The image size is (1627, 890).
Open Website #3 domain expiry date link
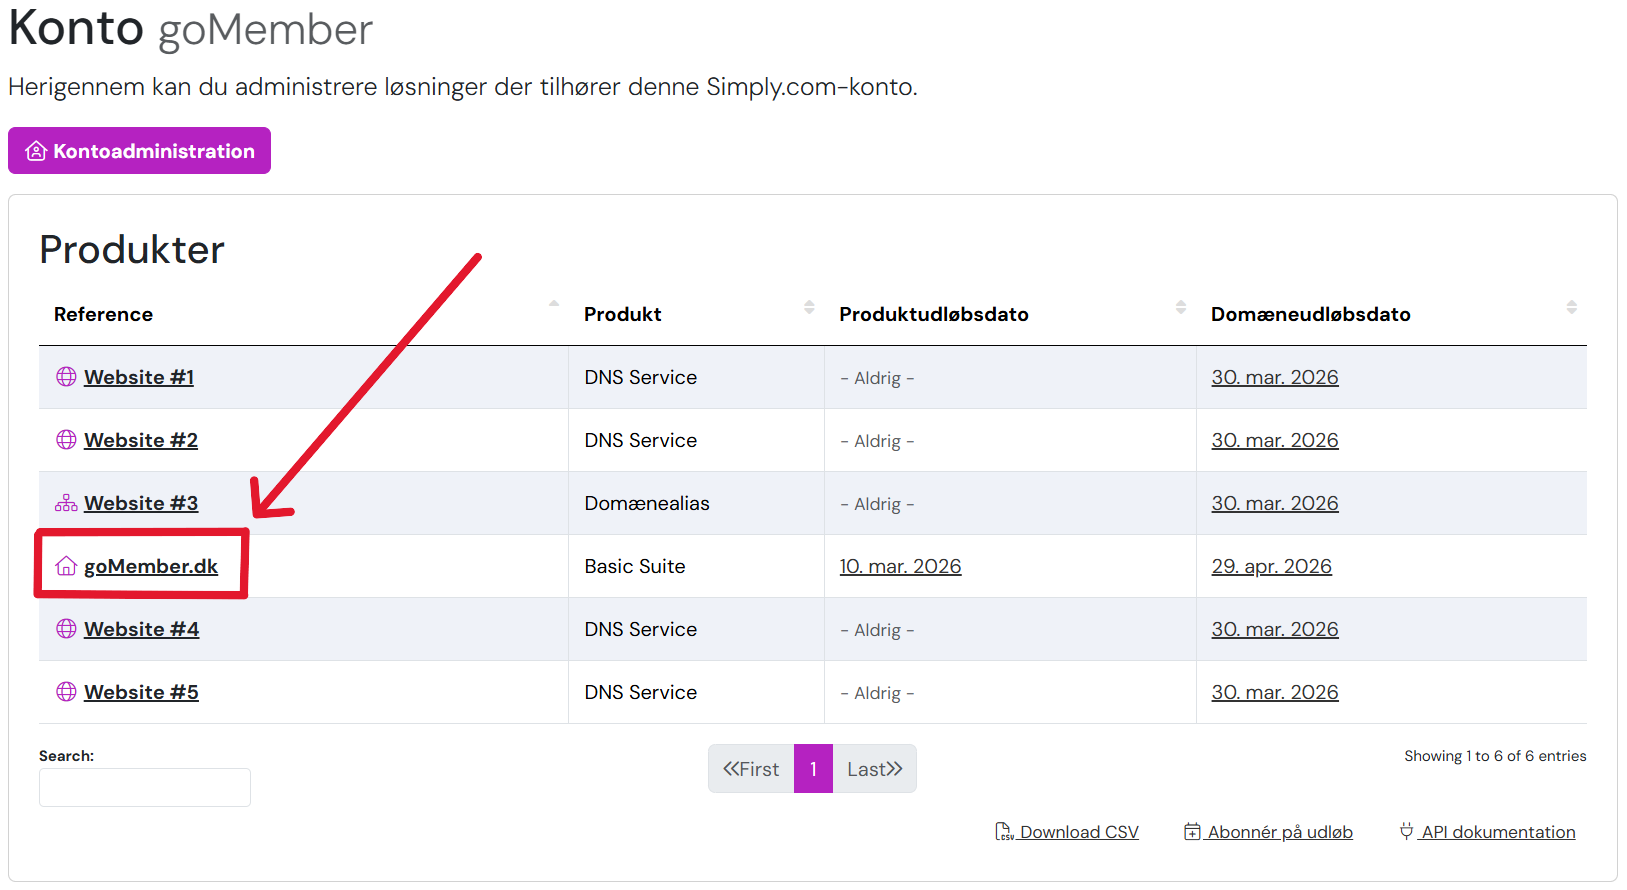(1275, 503)
